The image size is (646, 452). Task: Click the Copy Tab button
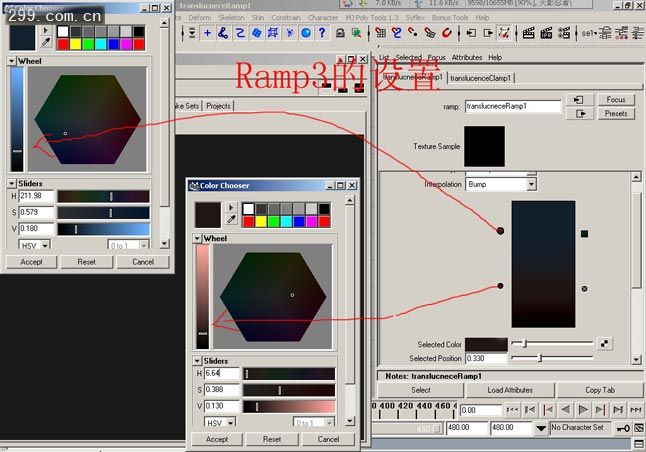click(x=600, y=390)
